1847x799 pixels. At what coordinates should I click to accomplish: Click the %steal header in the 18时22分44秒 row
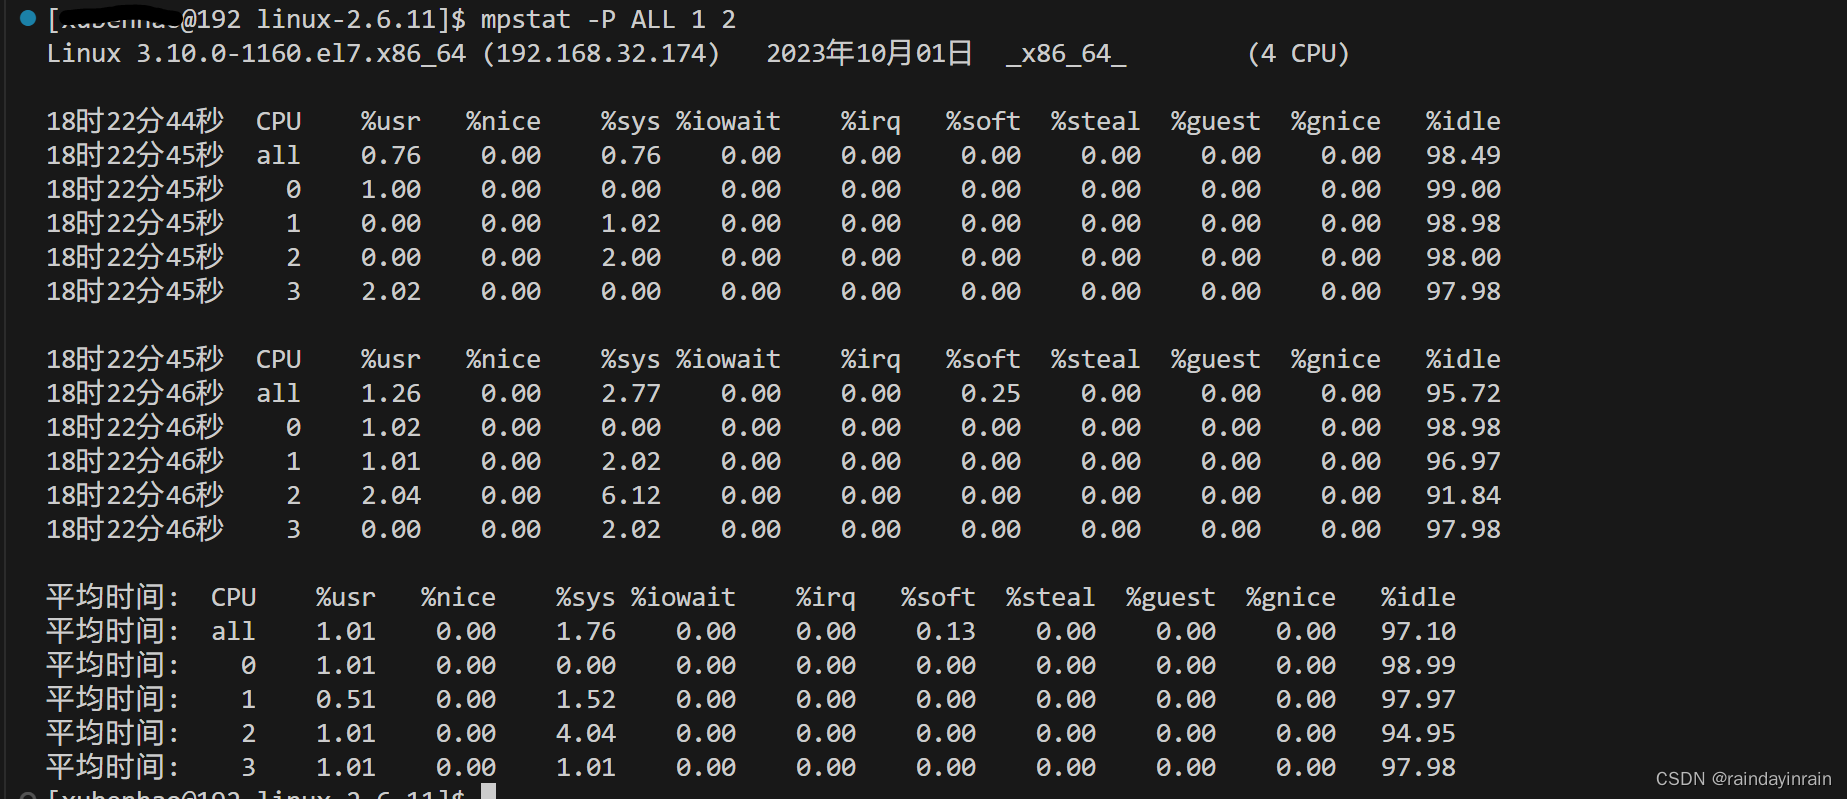pos(1095,121)
